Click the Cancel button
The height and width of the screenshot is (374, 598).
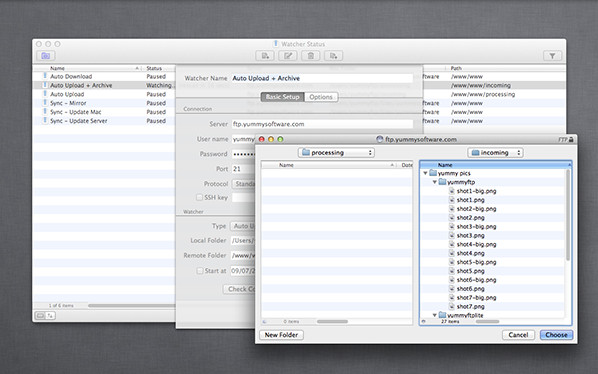click(x=518, y=335)
